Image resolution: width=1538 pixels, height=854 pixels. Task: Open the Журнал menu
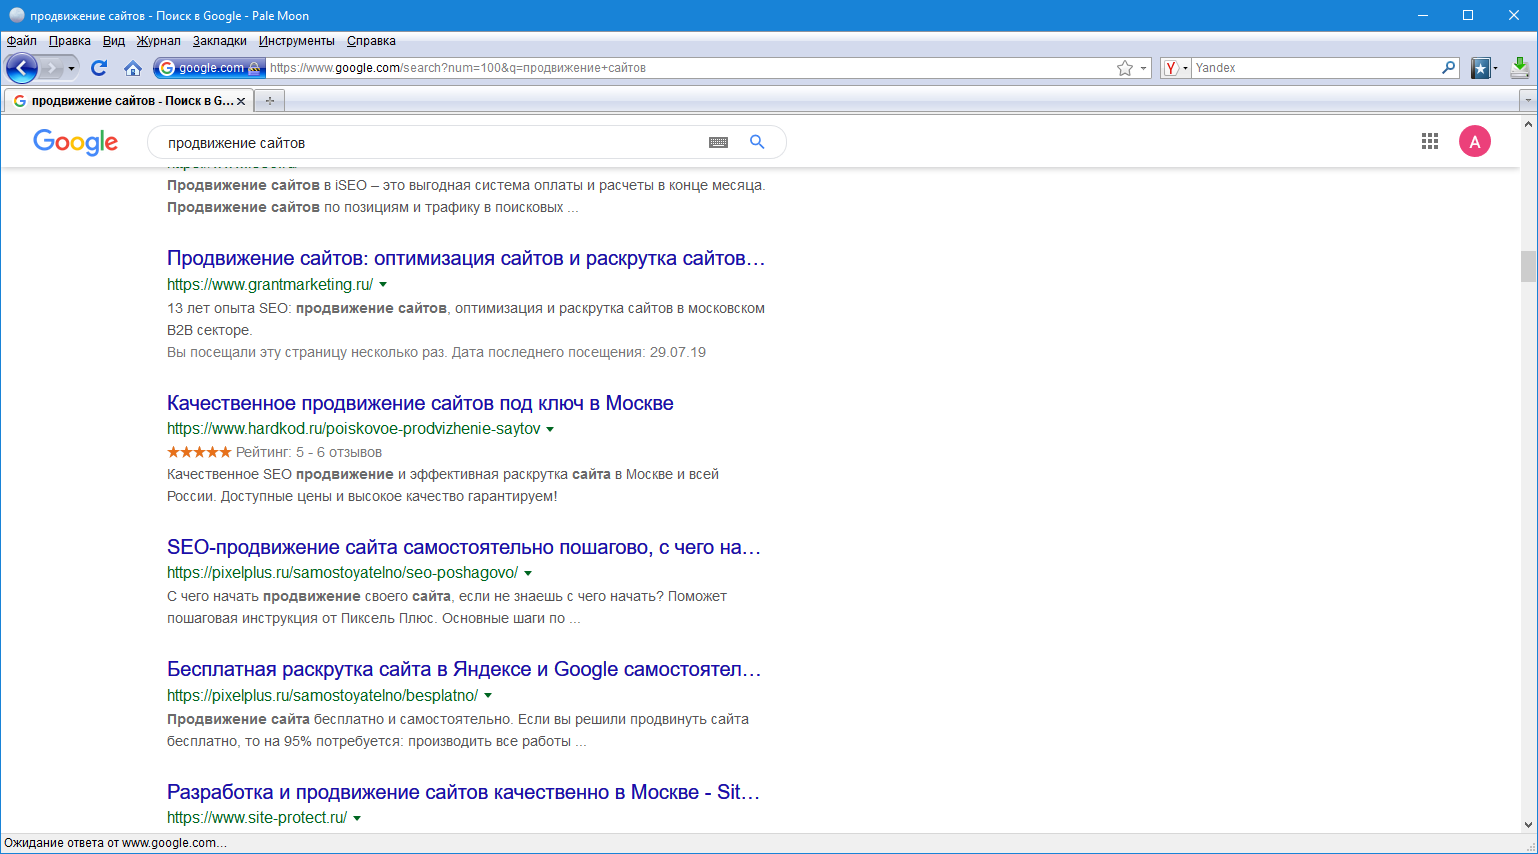[x=159, y=41]
